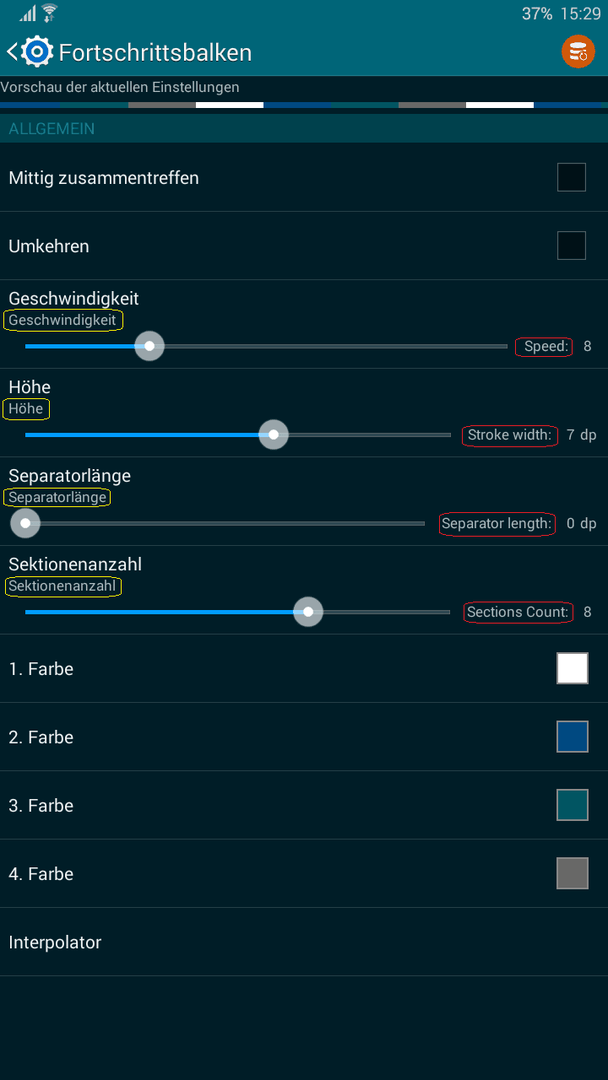The image size is (608, 1080).
Task: Click the Separatorlänge slider handle
Action: coord(25,523)
